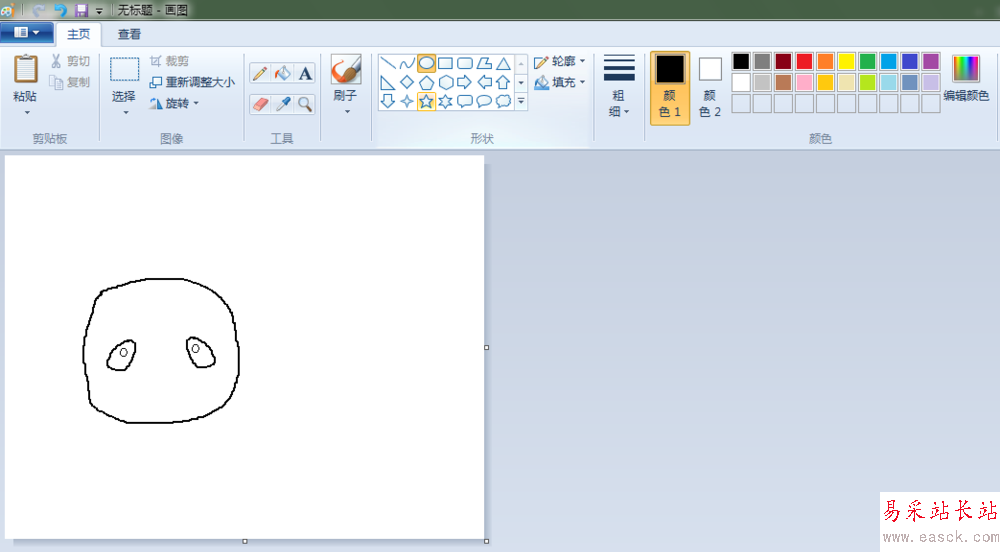The height and width of the screenshot is (552, 1000).
Task: Choose the Rectangle shape
Action: pyautogui.click(x=445, y=63)
